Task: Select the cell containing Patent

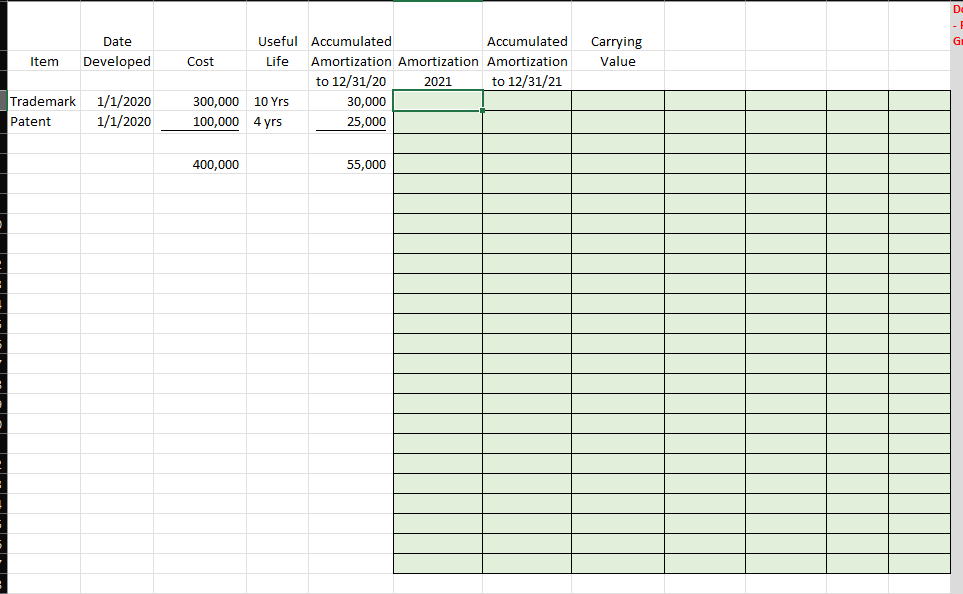Action: pyautogui.click(x=28, y=121)
